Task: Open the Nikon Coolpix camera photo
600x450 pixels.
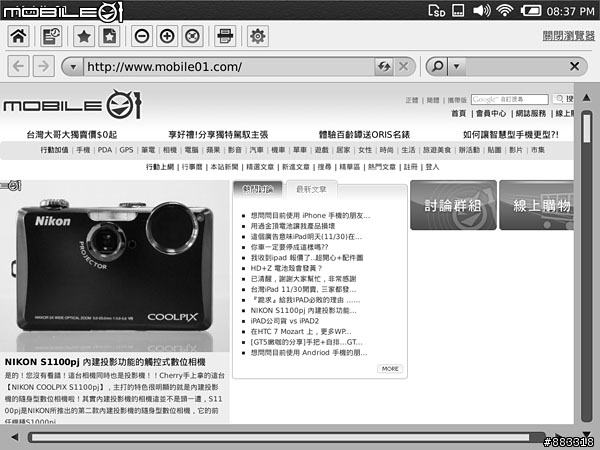Action: [x=114, y=266]
